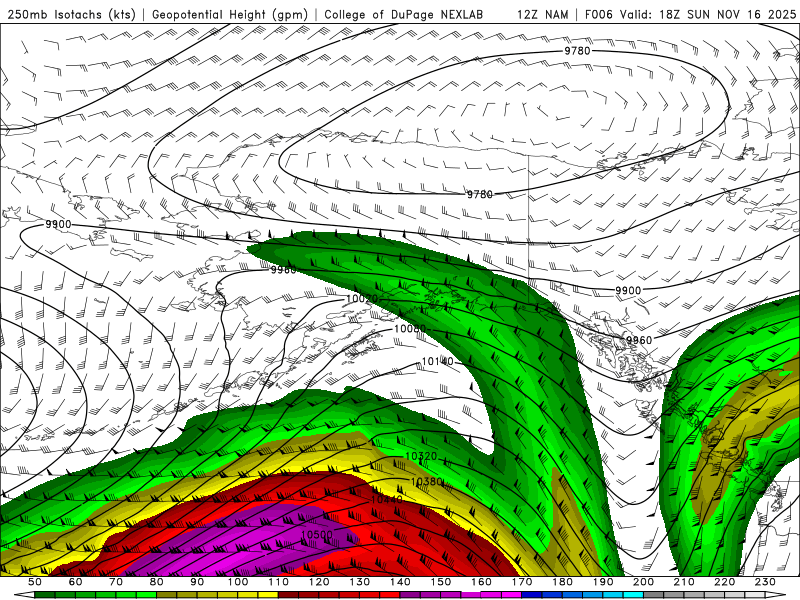Click the 'F006 Valid: 18Z SUN NOV 16 2025' timestamp
This screenshot has height=600, width=800.
pyautogui.click(x=690, y=15)
